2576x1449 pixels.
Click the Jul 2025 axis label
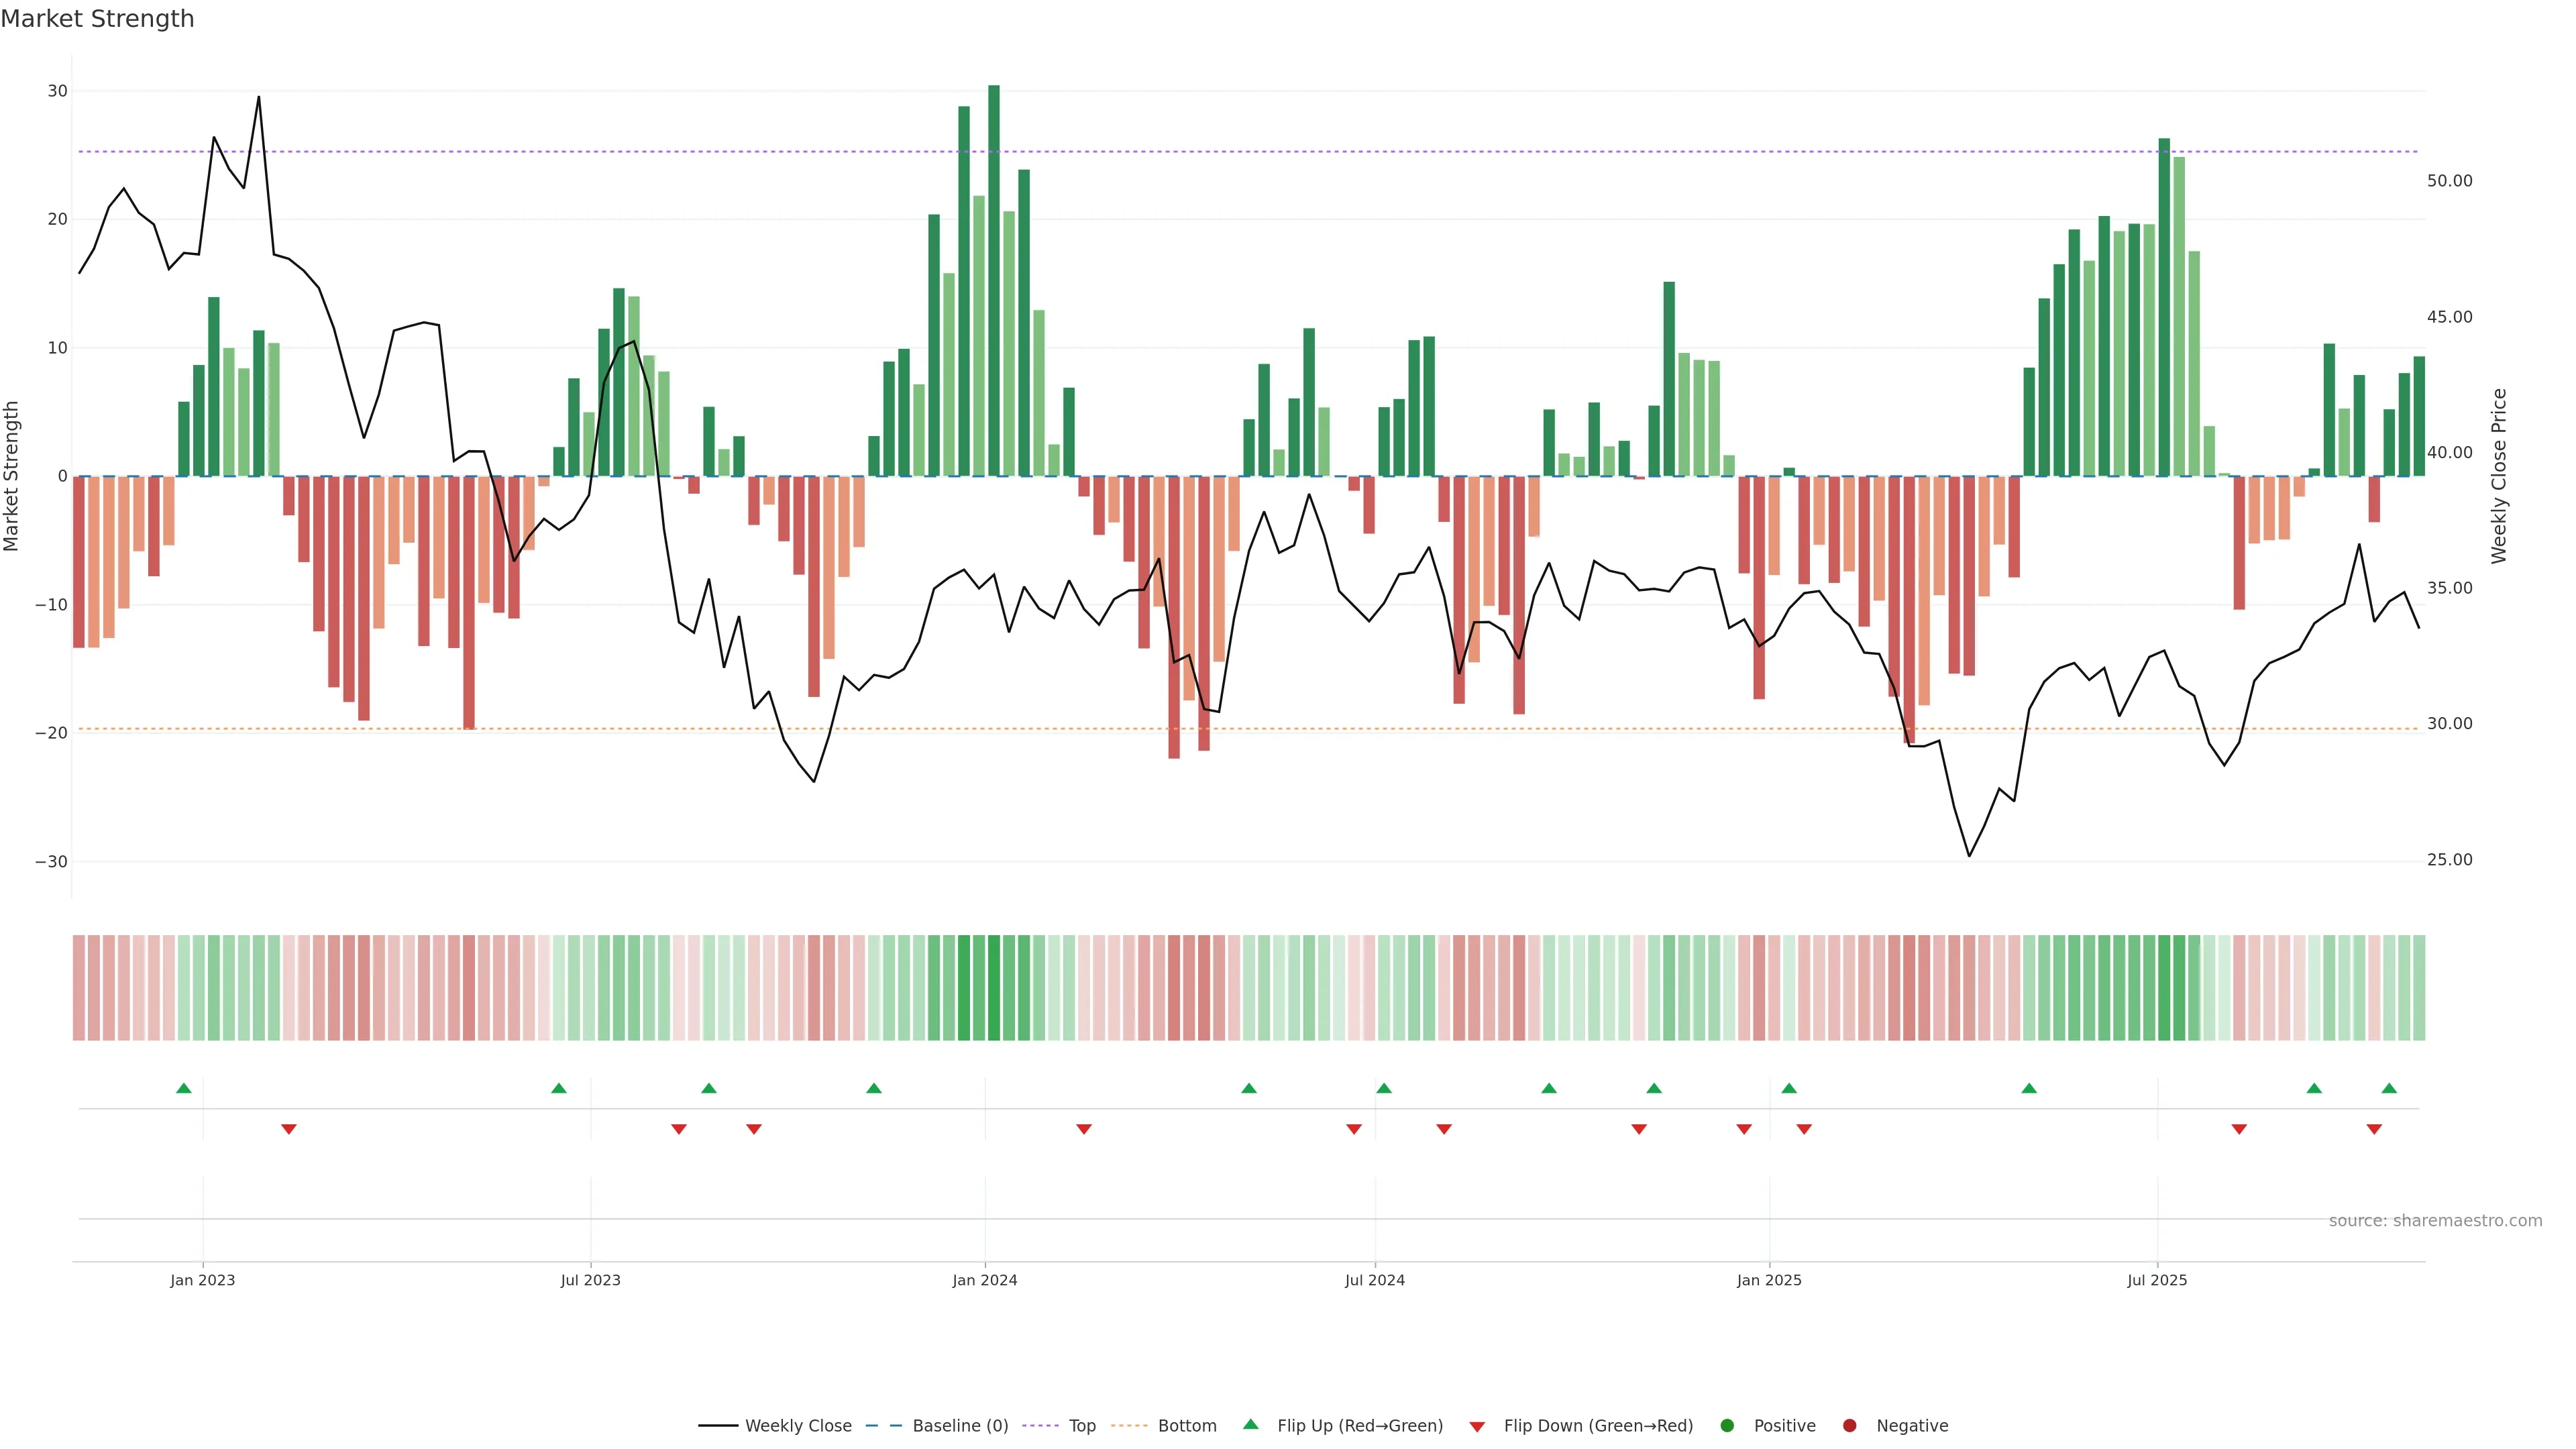click(x=2157, y=1280)
